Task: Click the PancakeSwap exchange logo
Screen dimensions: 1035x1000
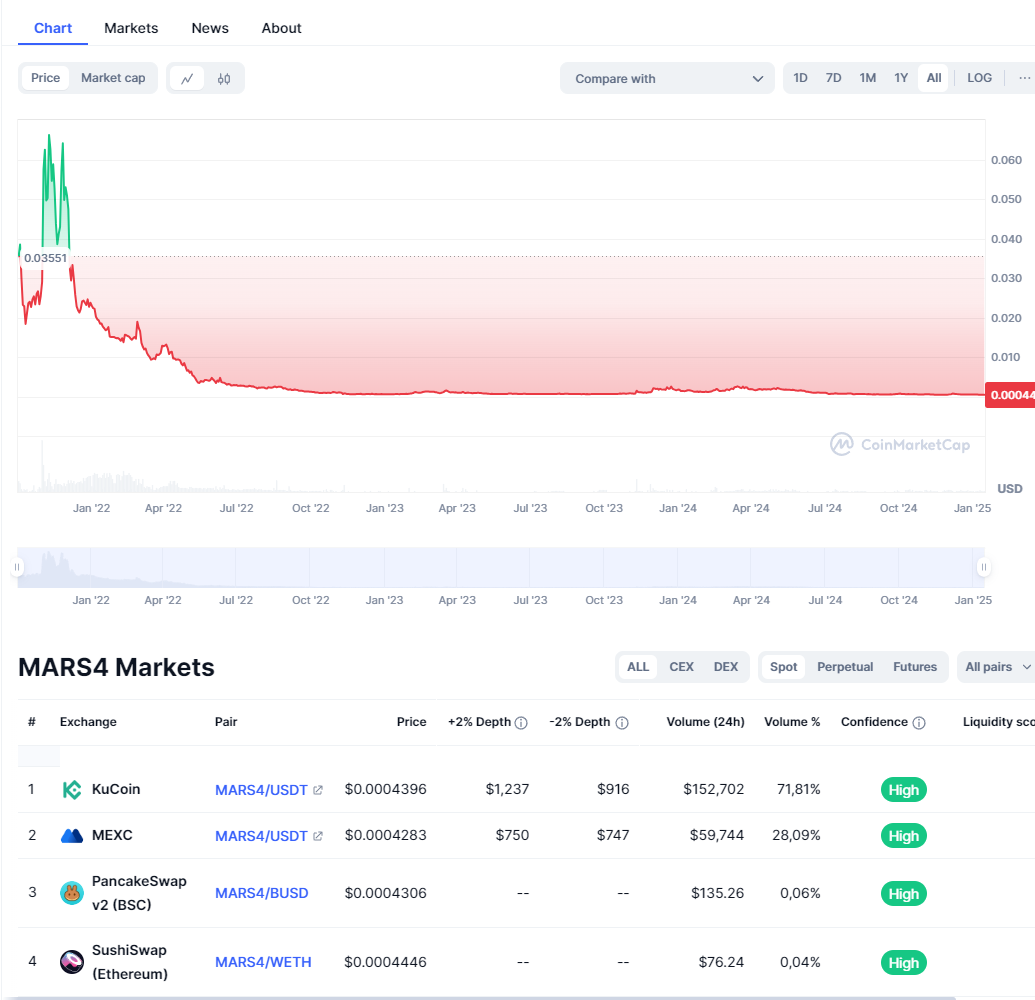Action: coord(72,893)
